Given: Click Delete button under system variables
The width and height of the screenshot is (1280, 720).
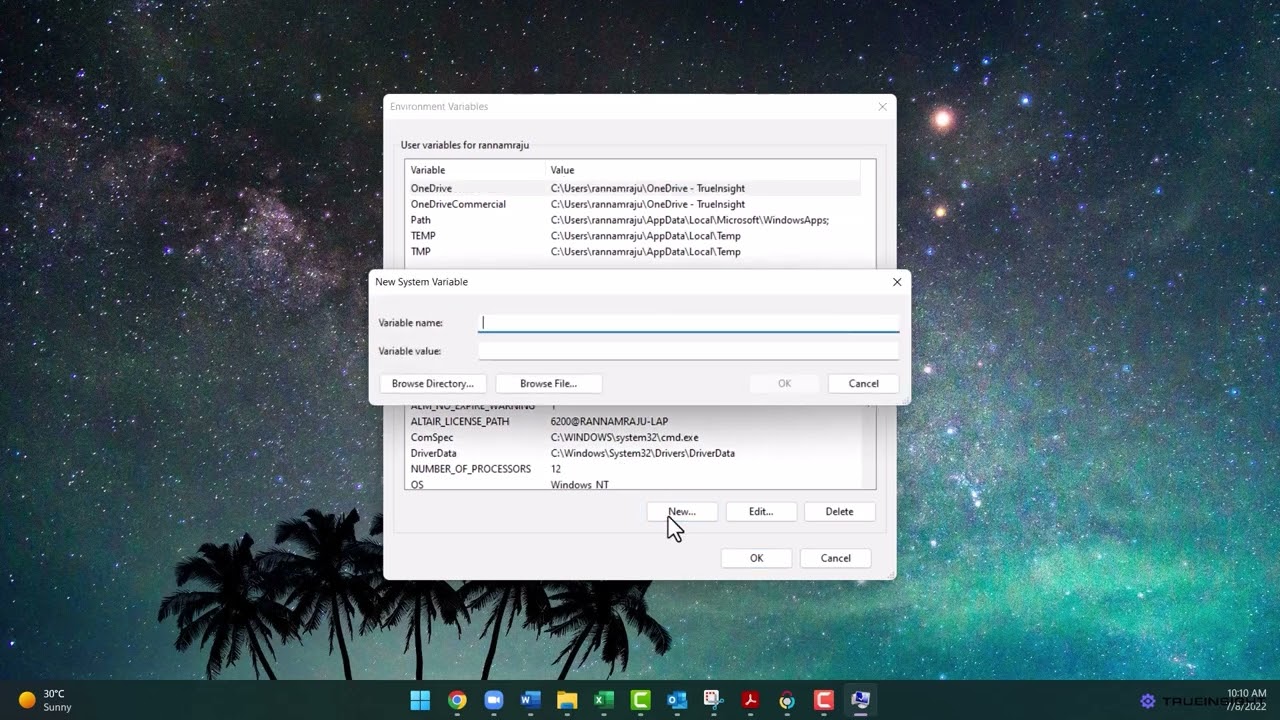Looking at the screenshot, I should pyautogui.click(x=839, y=512).
